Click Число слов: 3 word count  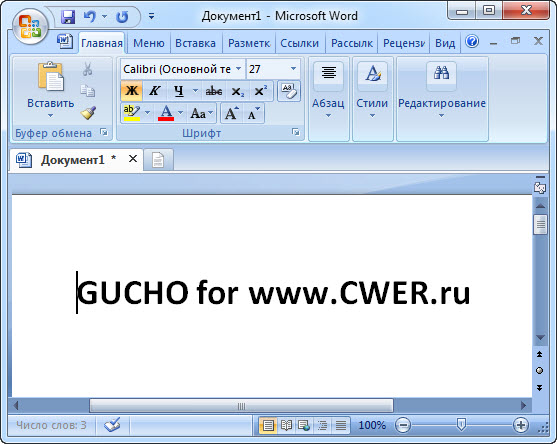click(51, 425)
